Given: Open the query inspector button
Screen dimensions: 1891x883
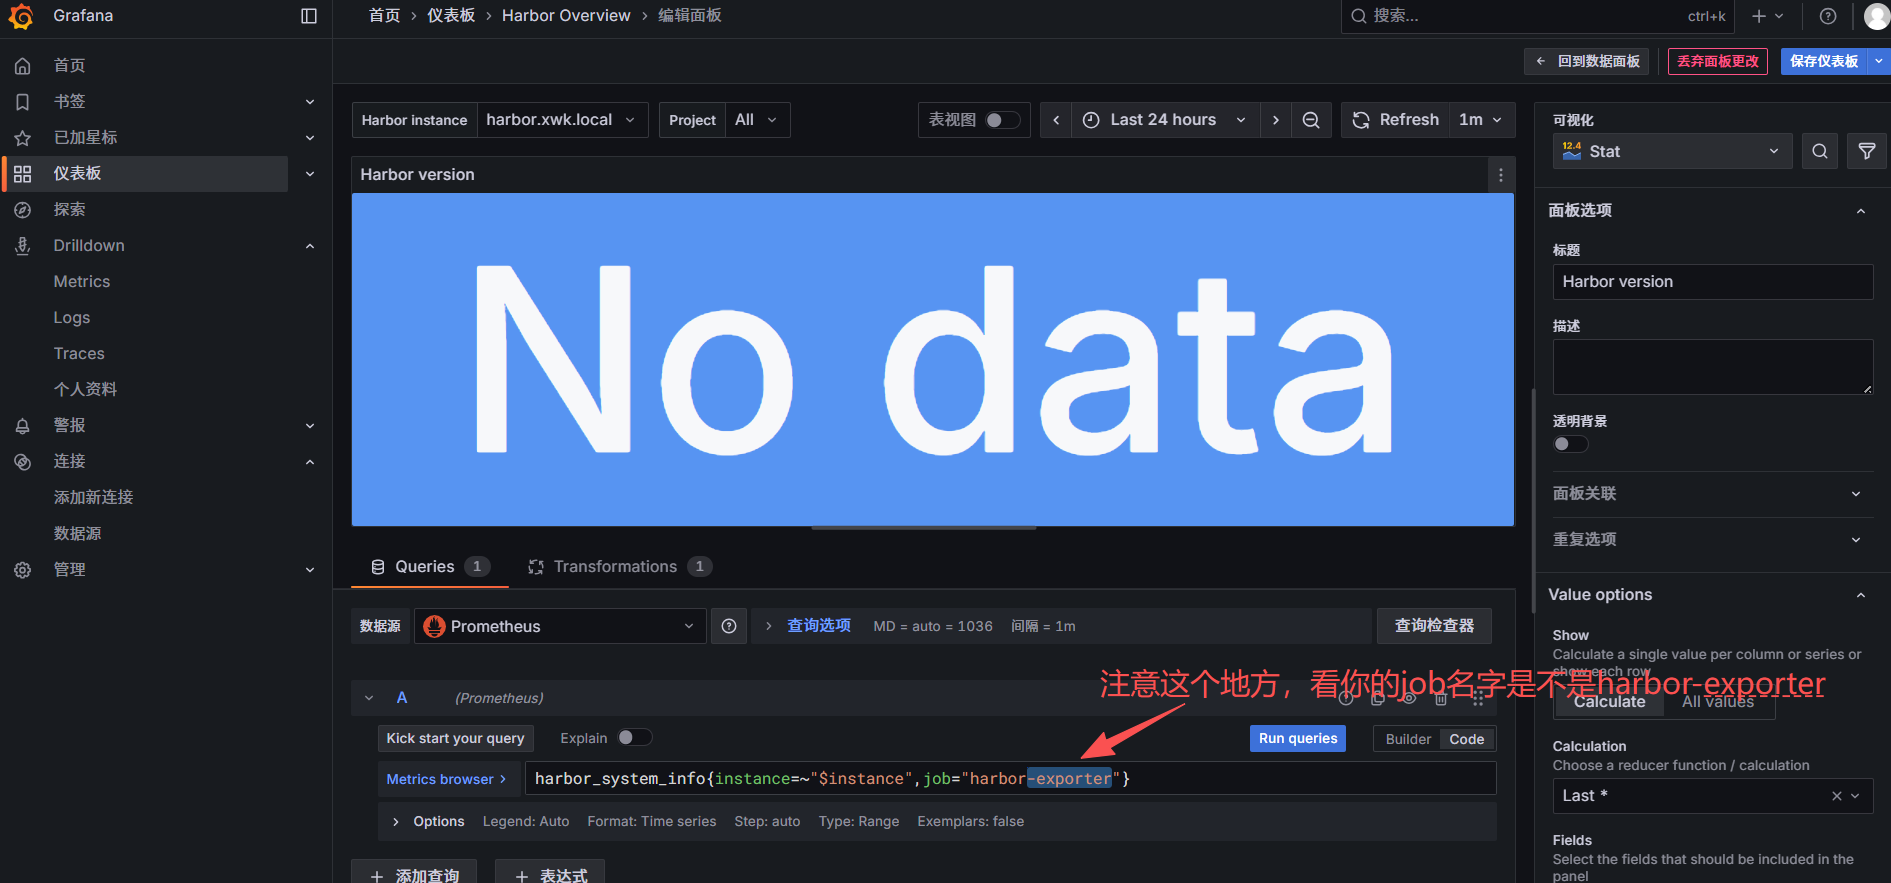Looking at the screenshot, I should click(1434, 626).
